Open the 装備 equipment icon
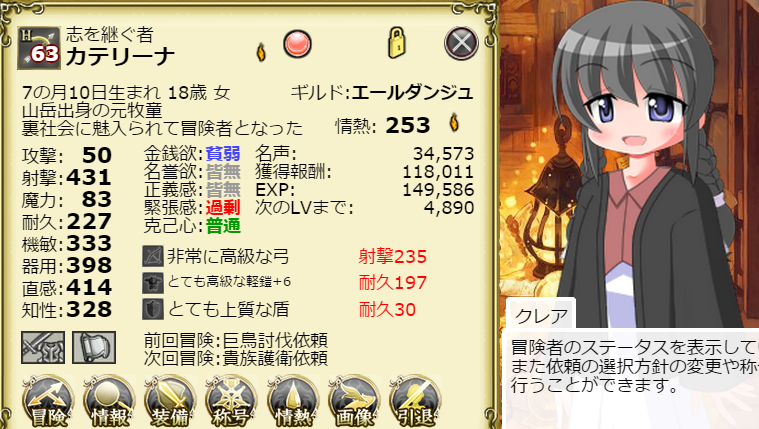Image resolution: width=759 pixels, height=429 pixels. click(170, 400)
